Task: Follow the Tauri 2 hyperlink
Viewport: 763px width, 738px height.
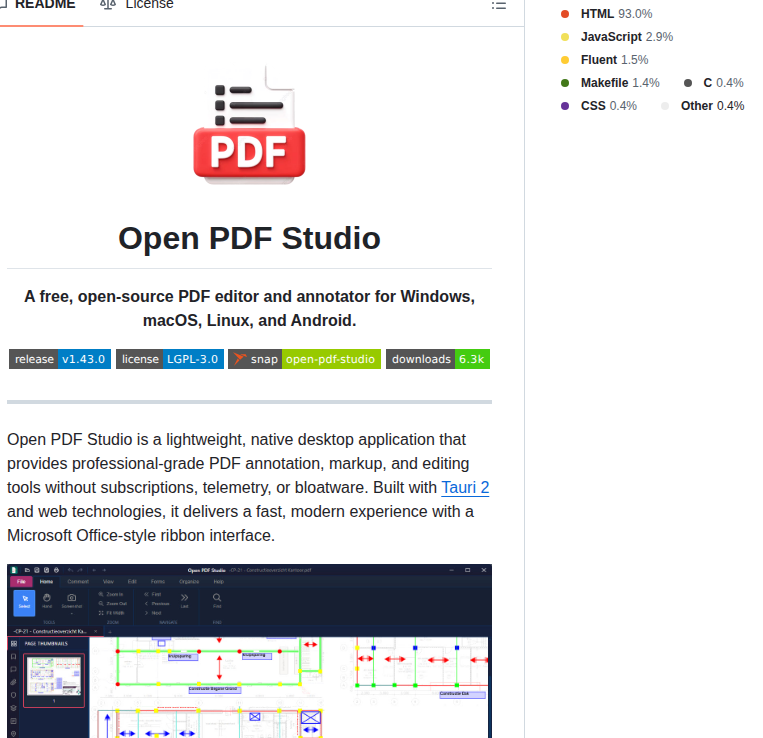Action: [x=465, y=487]
